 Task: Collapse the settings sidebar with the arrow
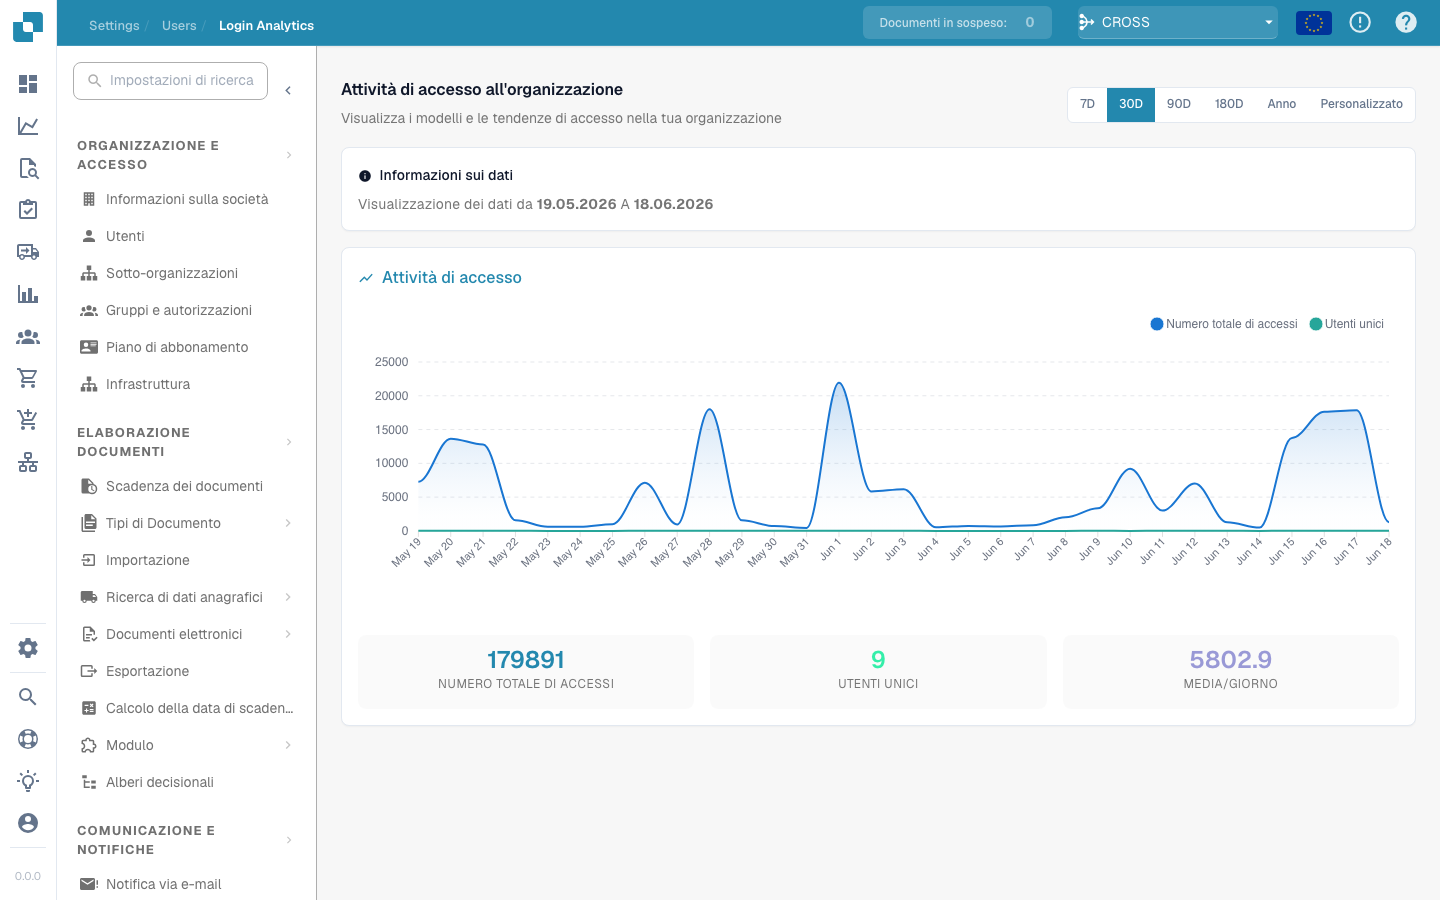point(288,90)
